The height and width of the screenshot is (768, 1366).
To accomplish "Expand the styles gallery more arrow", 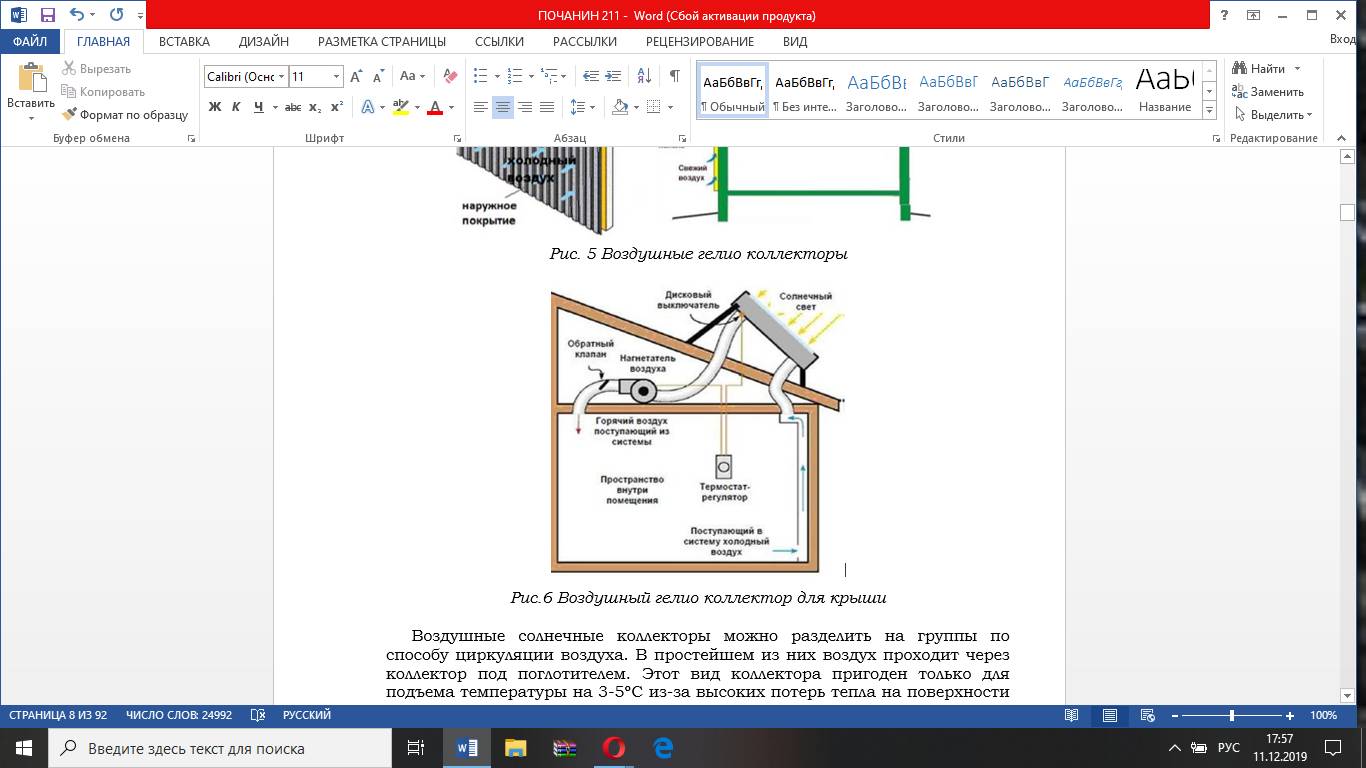I will point(1209,111).
